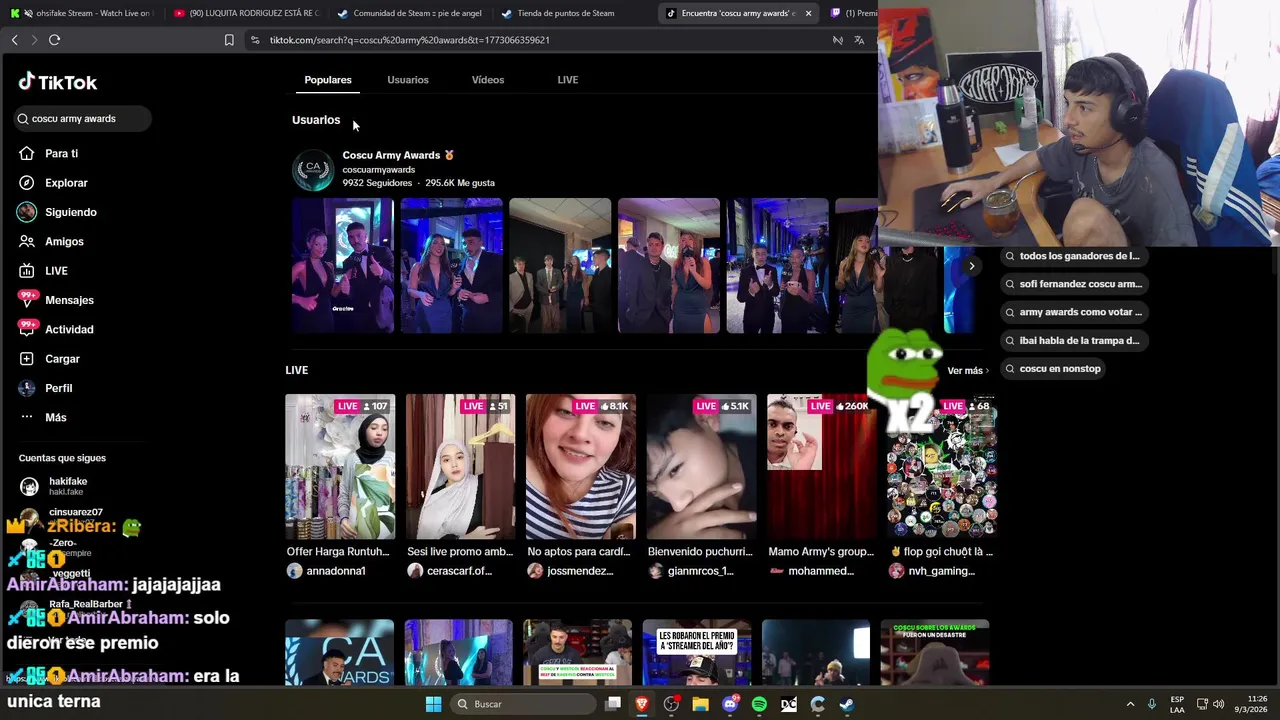Show next videos with carousel arrow

(971, 266)
